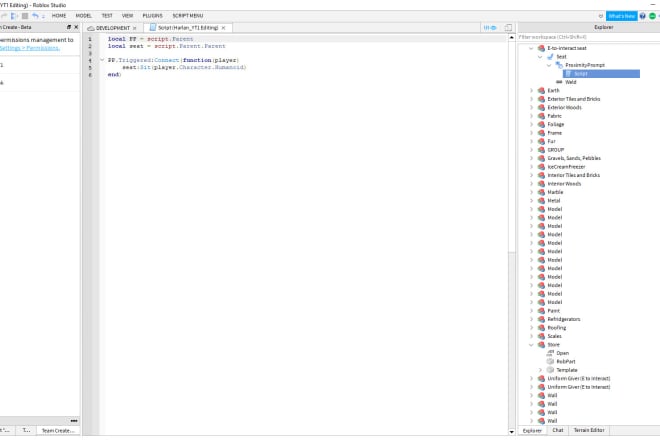The width and height of the screenshot is (660, 440).
Task: Expand the Earth folder
Action: point(531,91)
